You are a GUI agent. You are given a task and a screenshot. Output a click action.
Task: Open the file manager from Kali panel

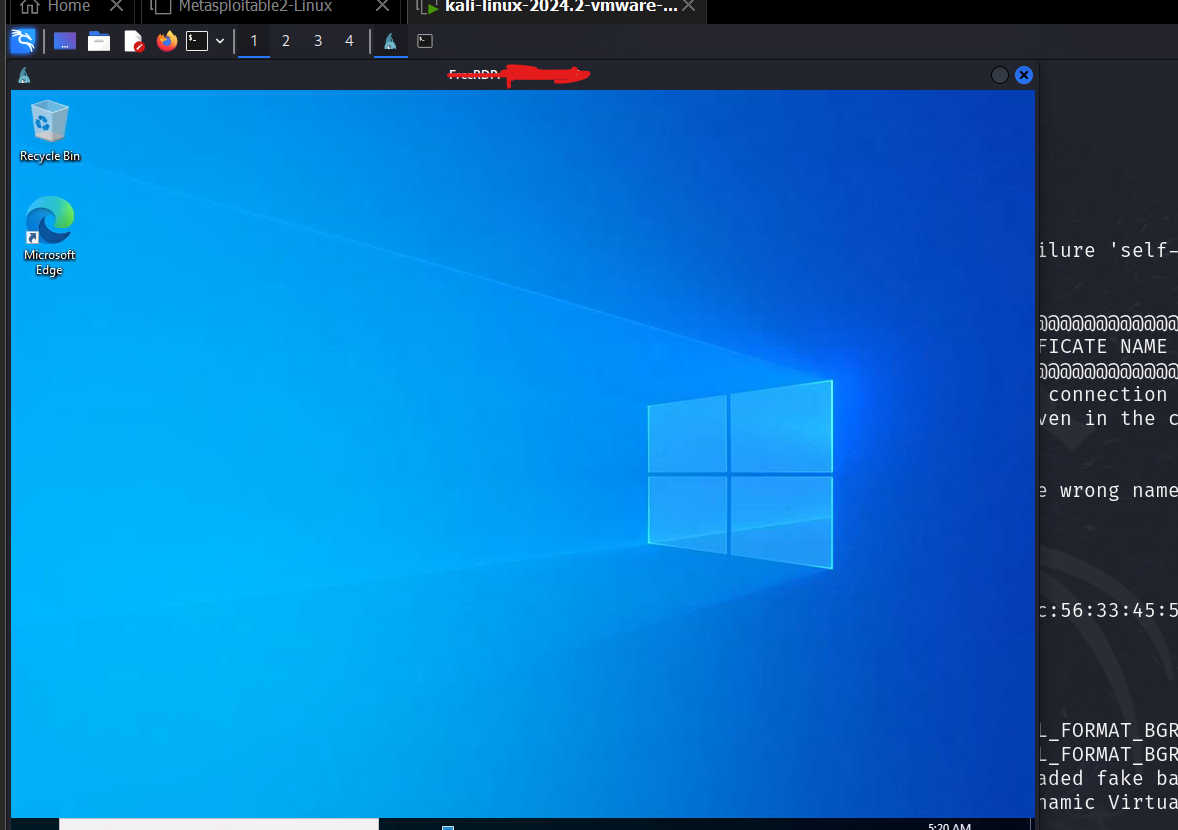click(x=98, y=41)
